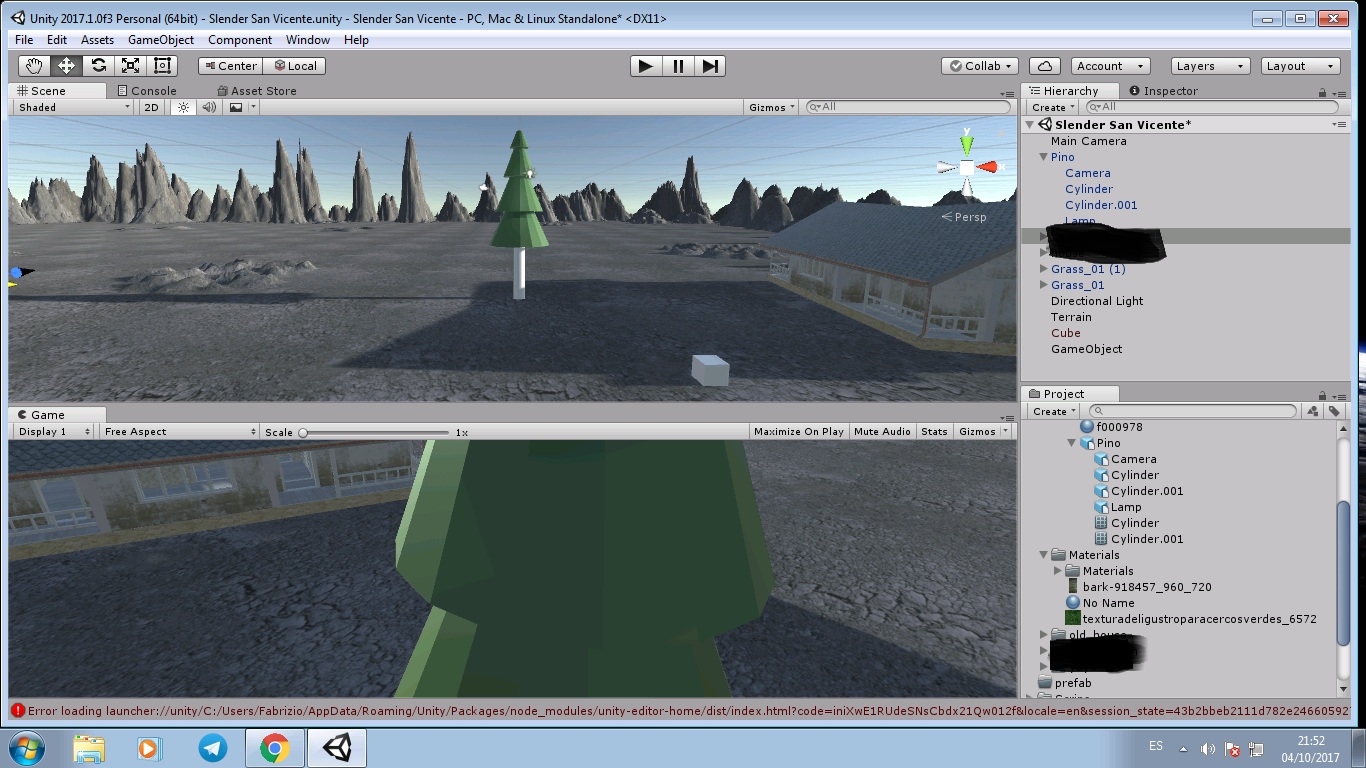Image resolution: width=1366 pixels, height=768 pixels.
Task: Open the Component menu
Action: [240, 40]
